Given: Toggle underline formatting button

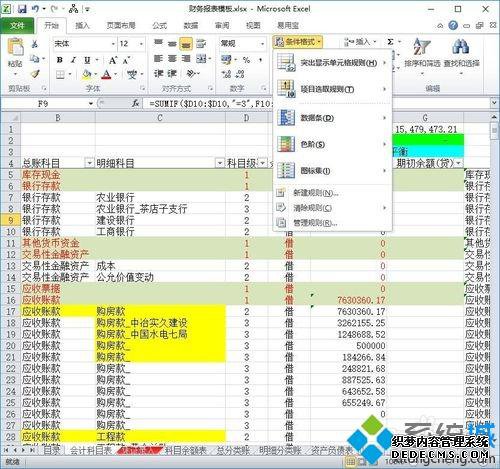Looking at the screenshot, I should pos(87,60).
